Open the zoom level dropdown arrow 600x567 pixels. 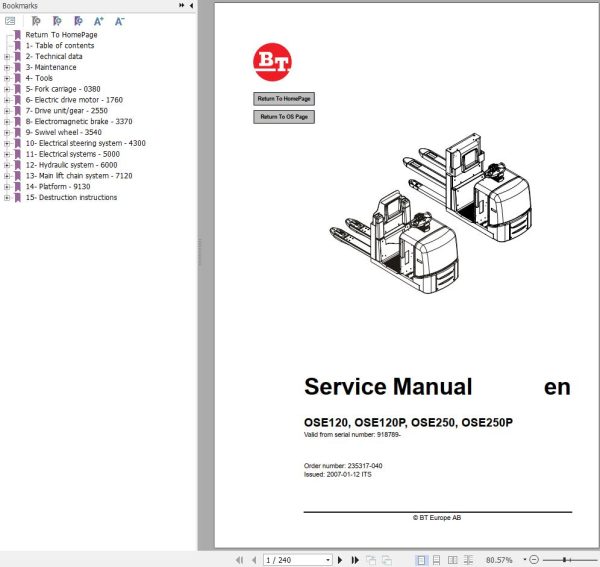coord(525,560)
